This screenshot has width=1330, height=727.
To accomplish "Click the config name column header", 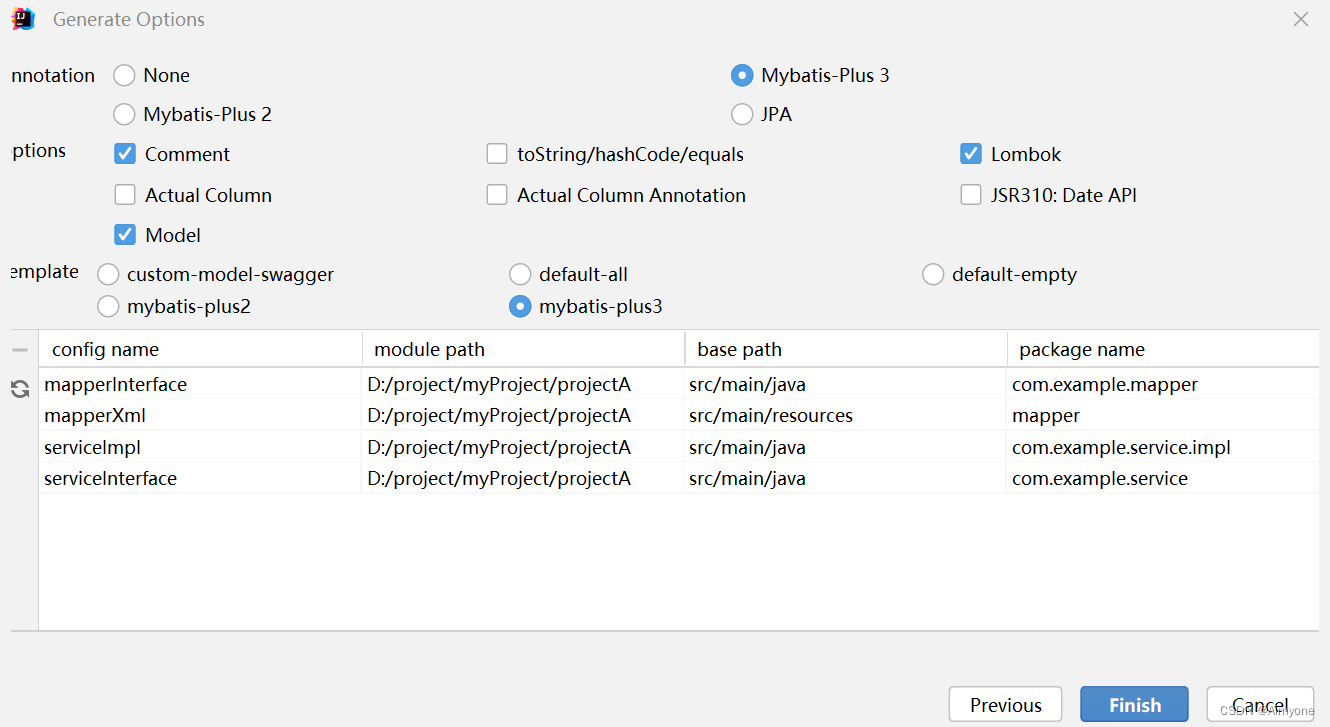I will (200, 349).
